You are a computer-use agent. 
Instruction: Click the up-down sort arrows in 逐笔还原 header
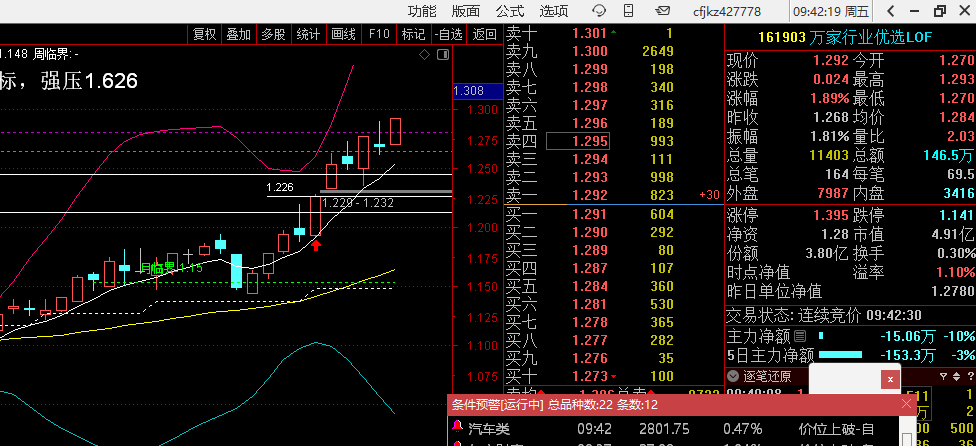pos(956,376)
